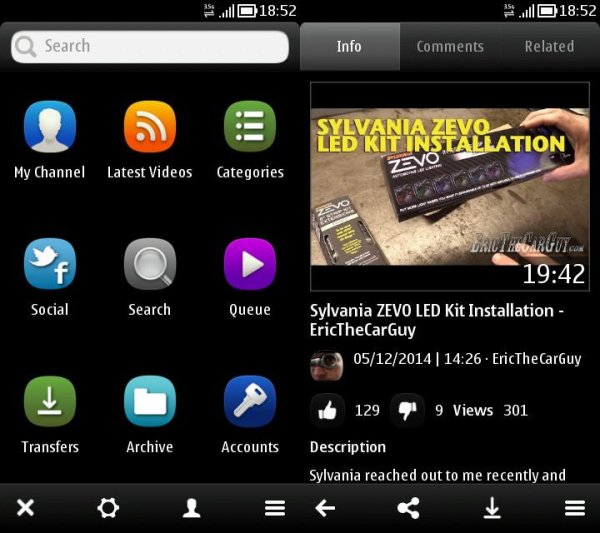Image resolution: width=600 pixels, height=533 pixels.
Task: Open the EricTheCarGuy uploader name
Action: (537, 359)
